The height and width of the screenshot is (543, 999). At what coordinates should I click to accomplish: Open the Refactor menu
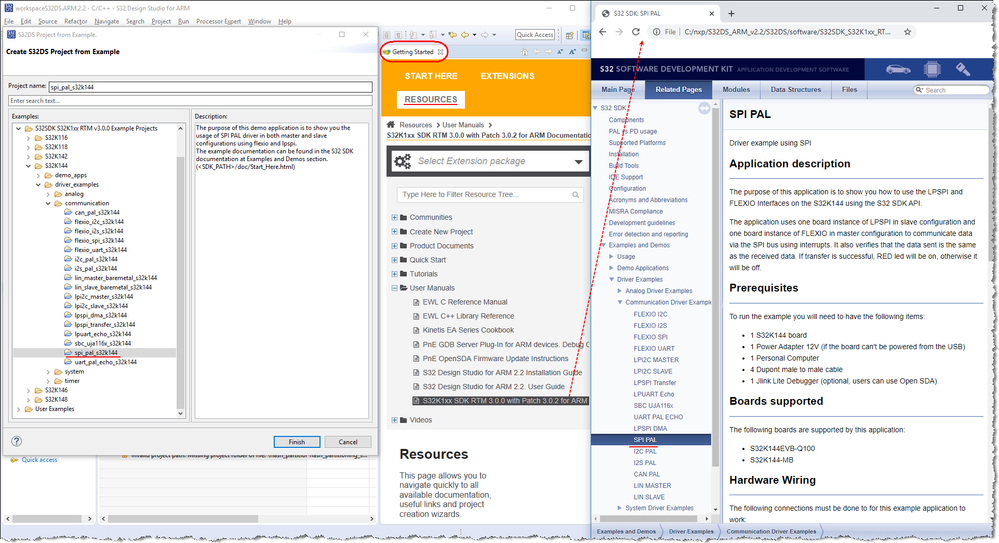tap(75, 21)
